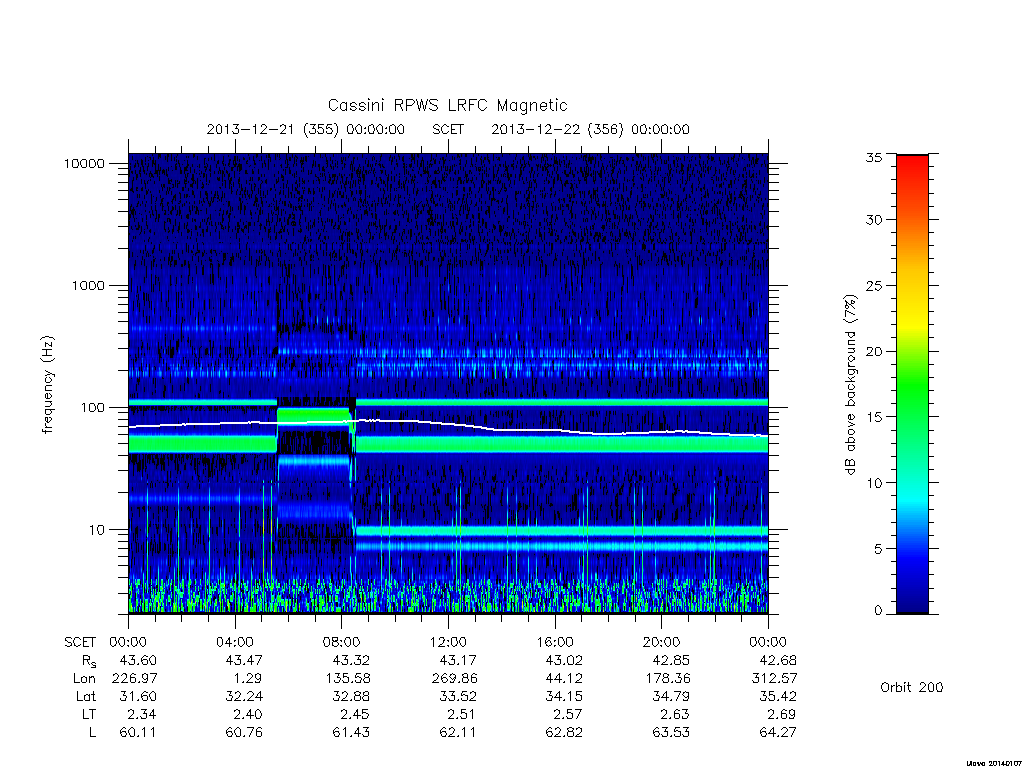Image resolution: width=1024 pixels, height=768 pixels.
Task: Click the 04:00 SCET time axis label
Action: (234, 642)
